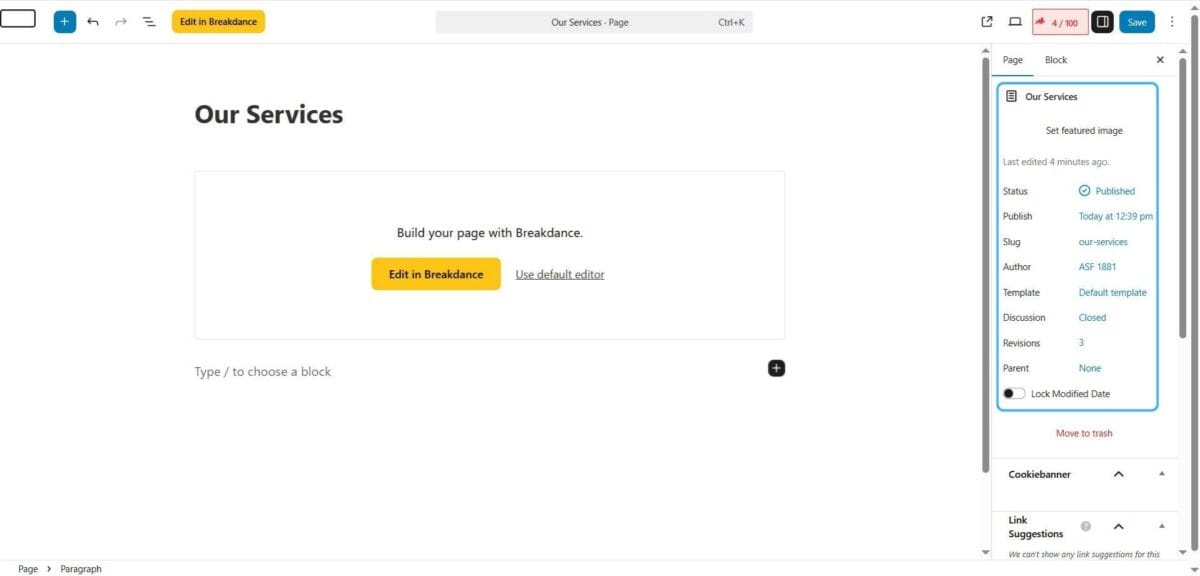This screenshot has width=1200, height=576.
Task: View the page in a new tab
Action: pos(986,21)
